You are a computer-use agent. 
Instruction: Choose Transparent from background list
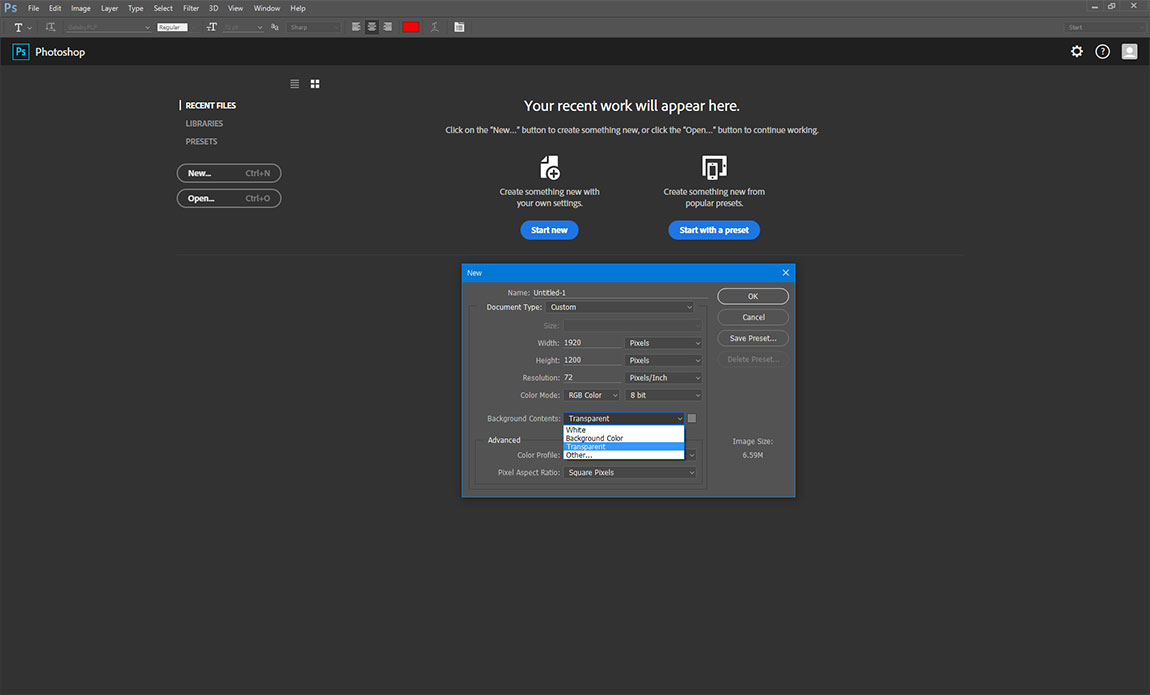(x=623, y=446)
